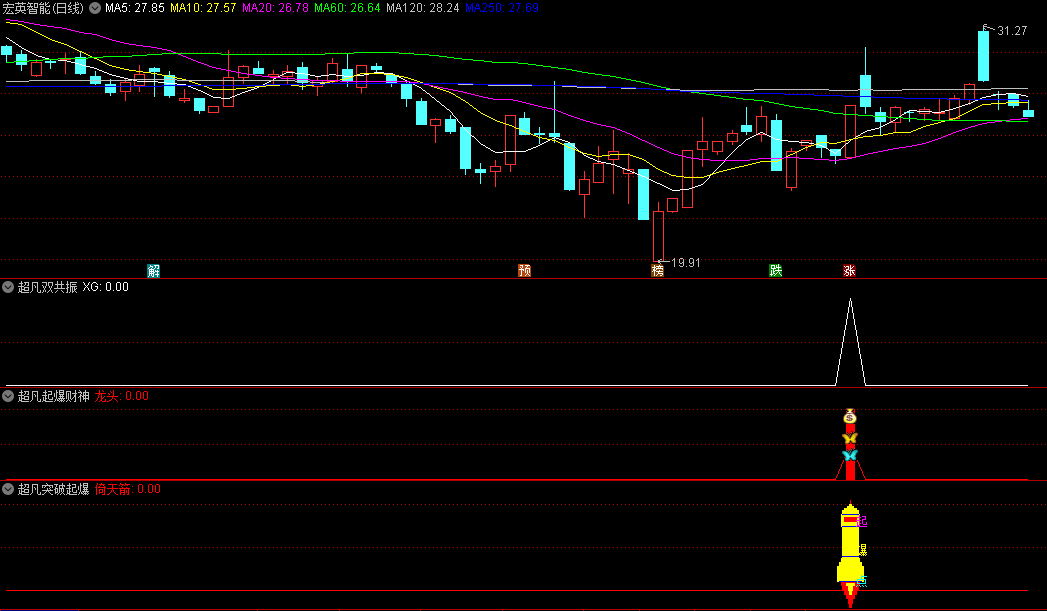This screenshot has height=611, width=1047.
Task: Click the orange butterfly signal icon
Action: pyautogui.click(x=850, y=438)
